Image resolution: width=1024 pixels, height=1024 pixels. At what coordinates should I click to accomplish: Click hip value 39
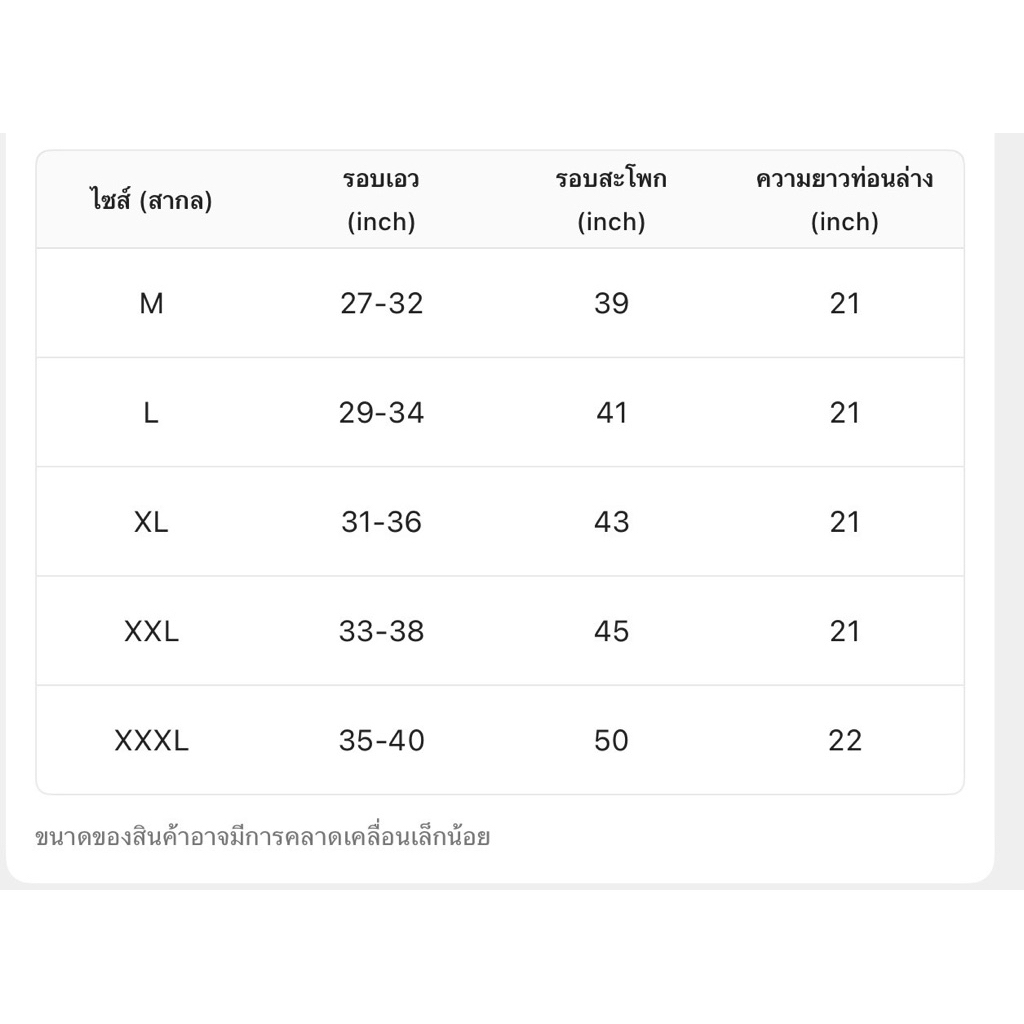[x=611, y=304]
